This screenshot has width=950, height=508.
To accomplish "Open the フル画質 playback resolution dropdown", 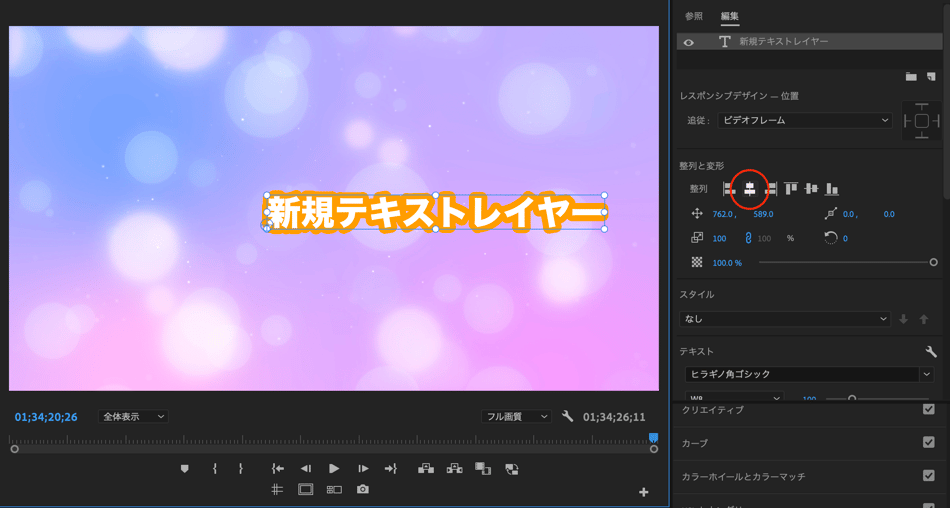I will click(515, 416).
